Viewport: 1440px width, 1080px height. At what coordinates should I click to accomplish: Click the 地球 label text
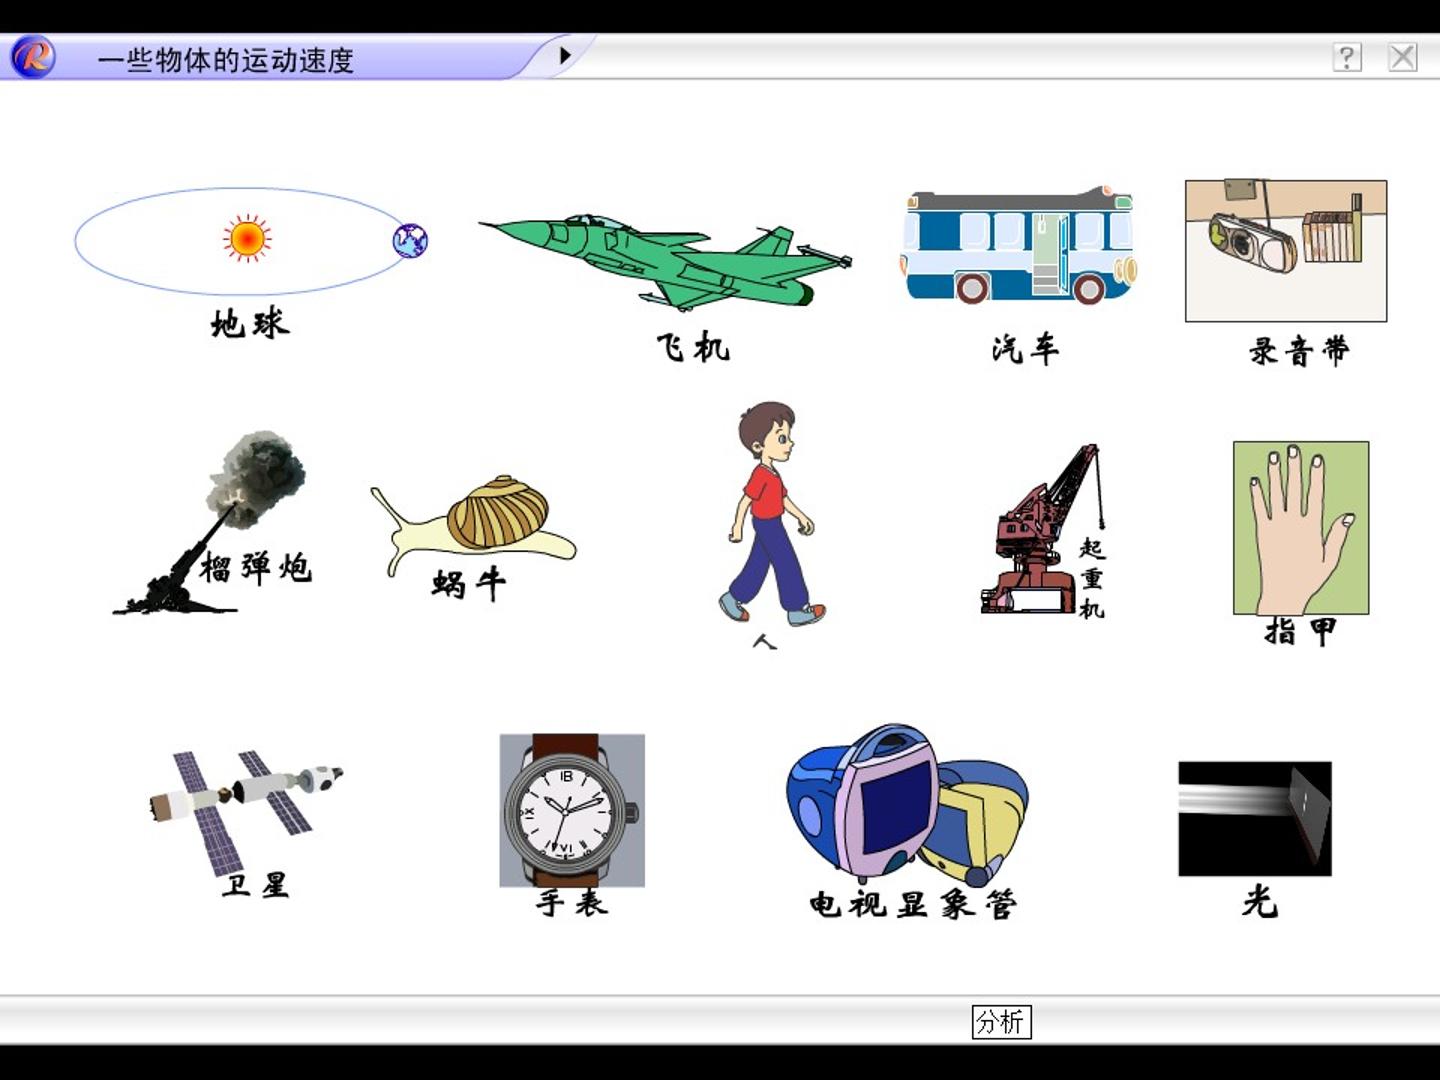point(250,324)
